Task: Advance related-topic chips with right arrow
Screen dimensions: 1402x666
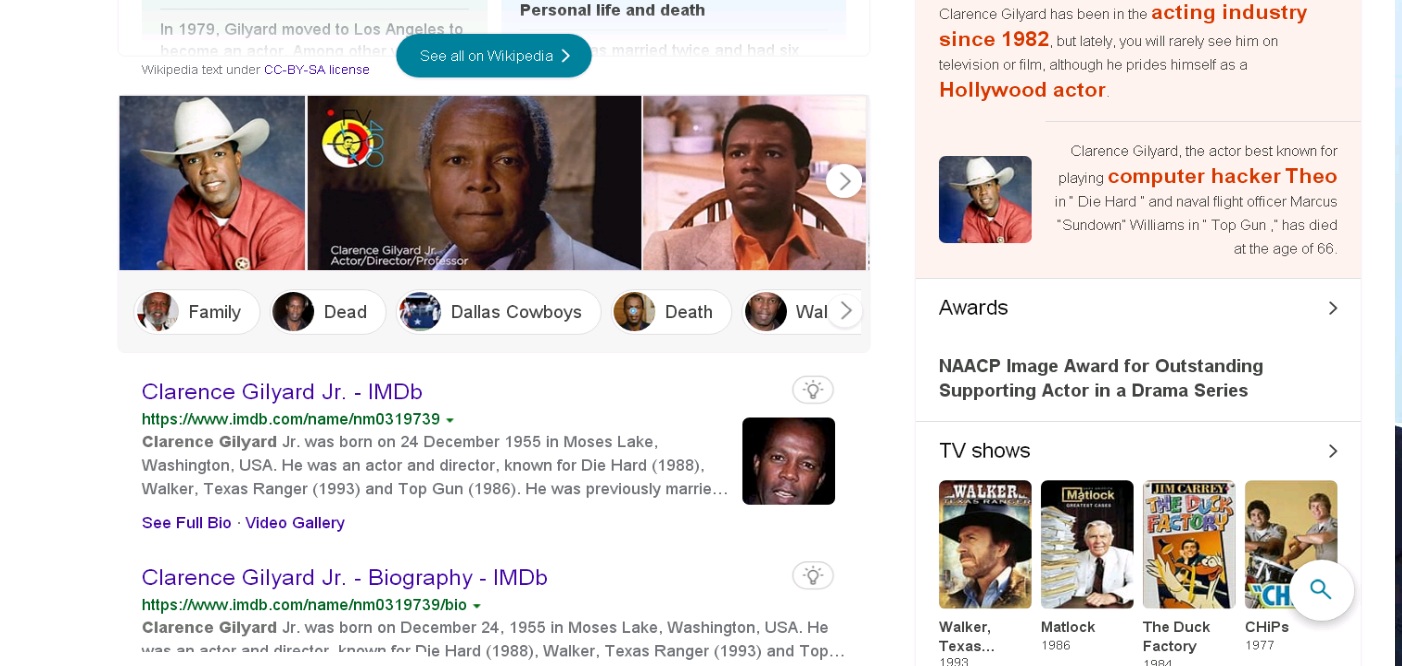Action: [845, 311]
